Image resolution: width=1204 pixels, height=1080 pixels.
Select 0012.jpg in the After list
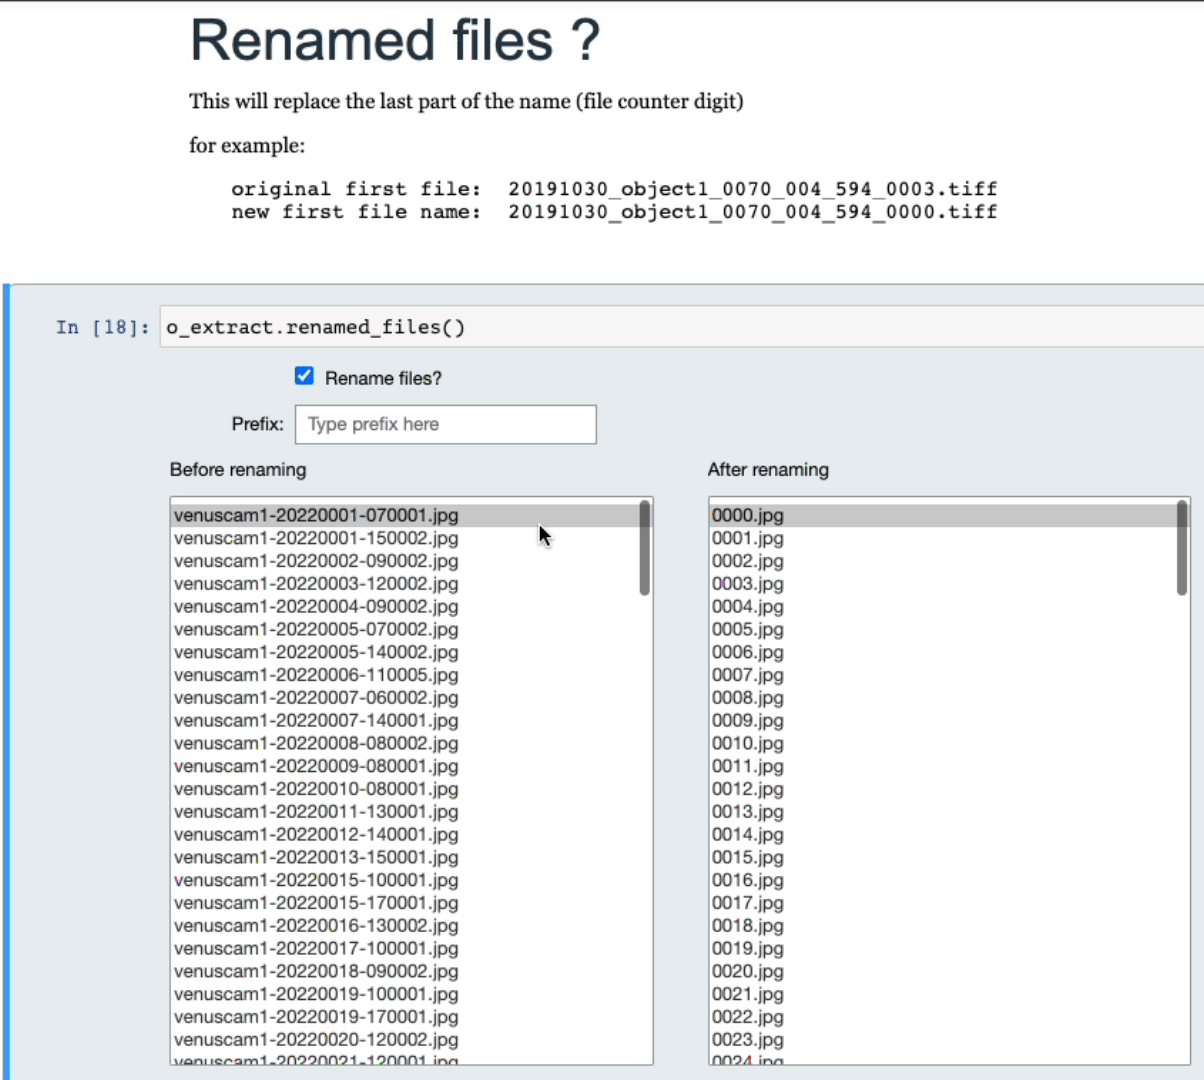pos(748,789)
